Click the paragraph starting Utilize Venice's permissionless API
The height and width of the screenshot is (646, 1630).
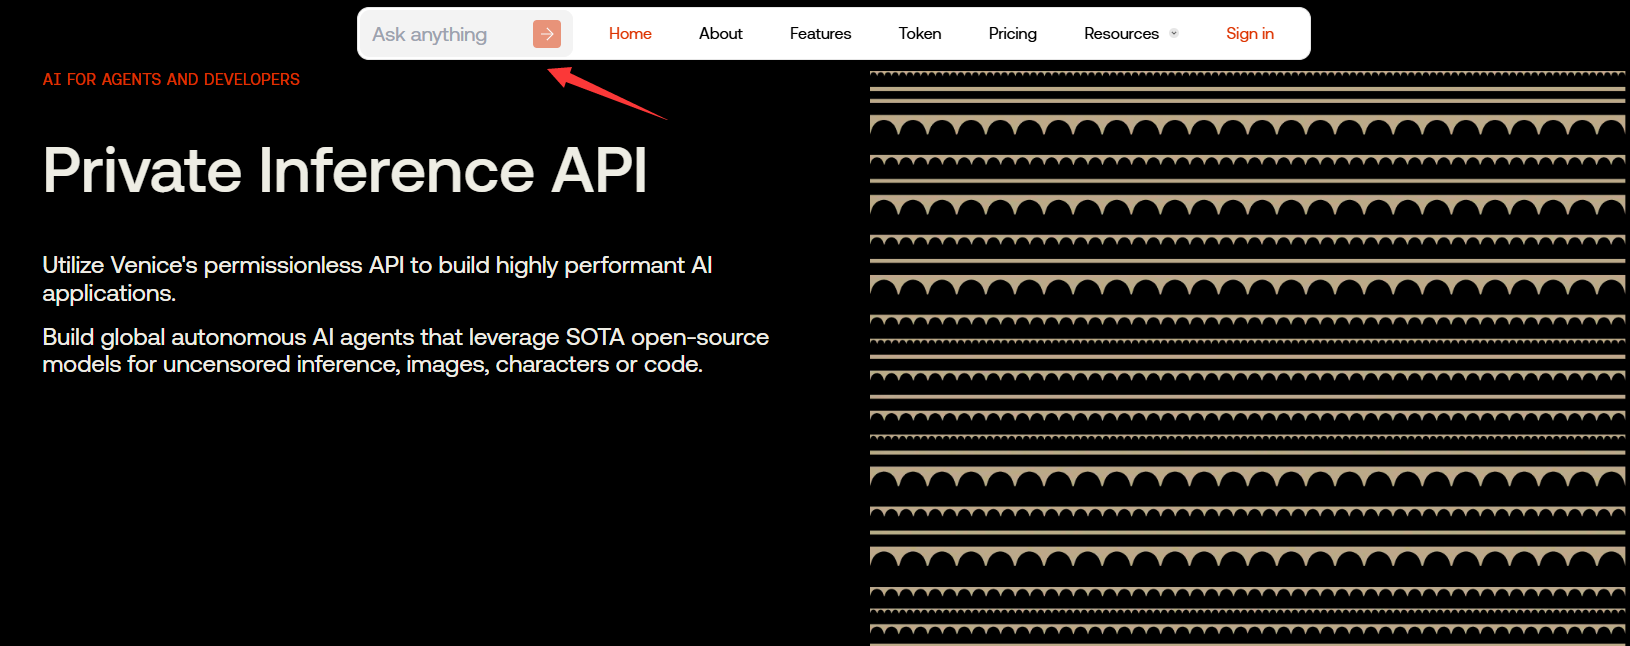(377, 279)
